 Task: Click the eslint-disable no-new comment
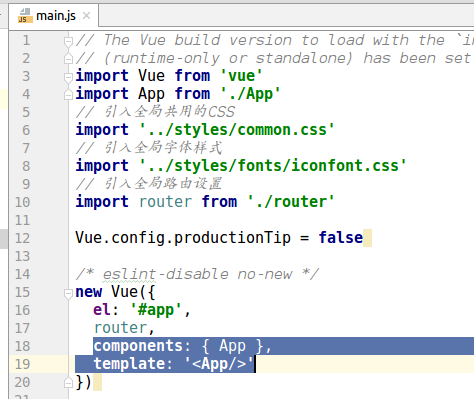coord(197,274)
